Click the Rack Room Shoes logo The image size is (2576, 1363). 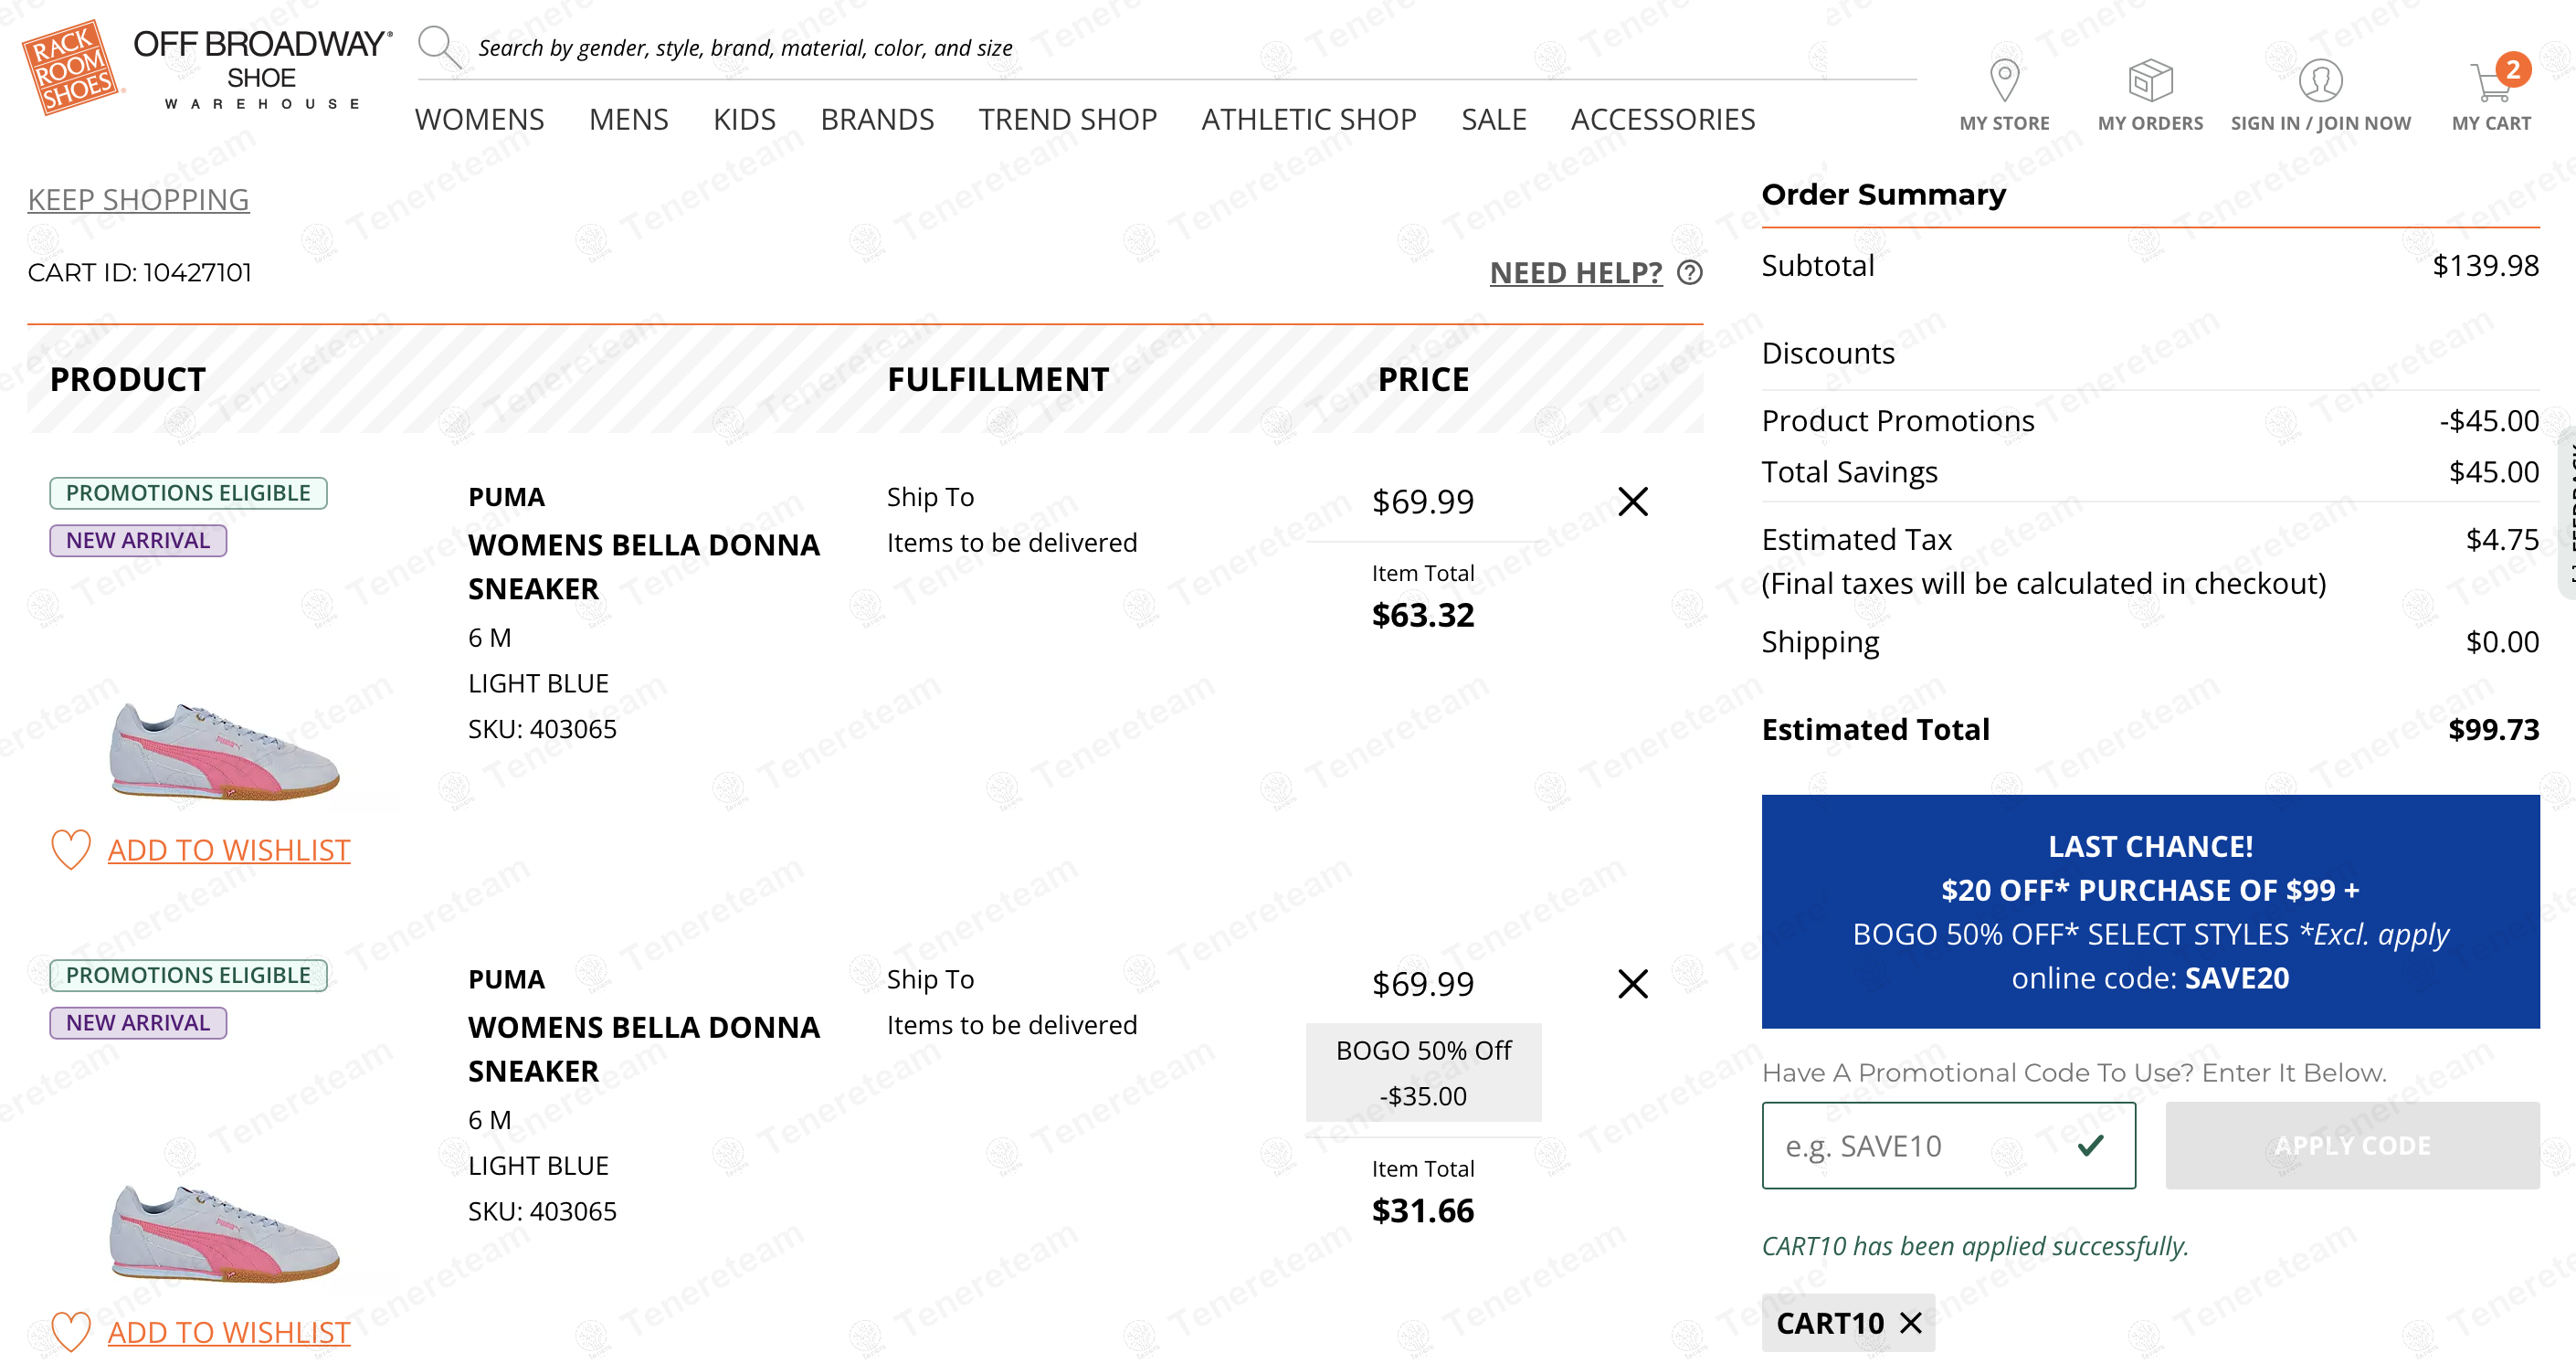click(x=70, y=67)
